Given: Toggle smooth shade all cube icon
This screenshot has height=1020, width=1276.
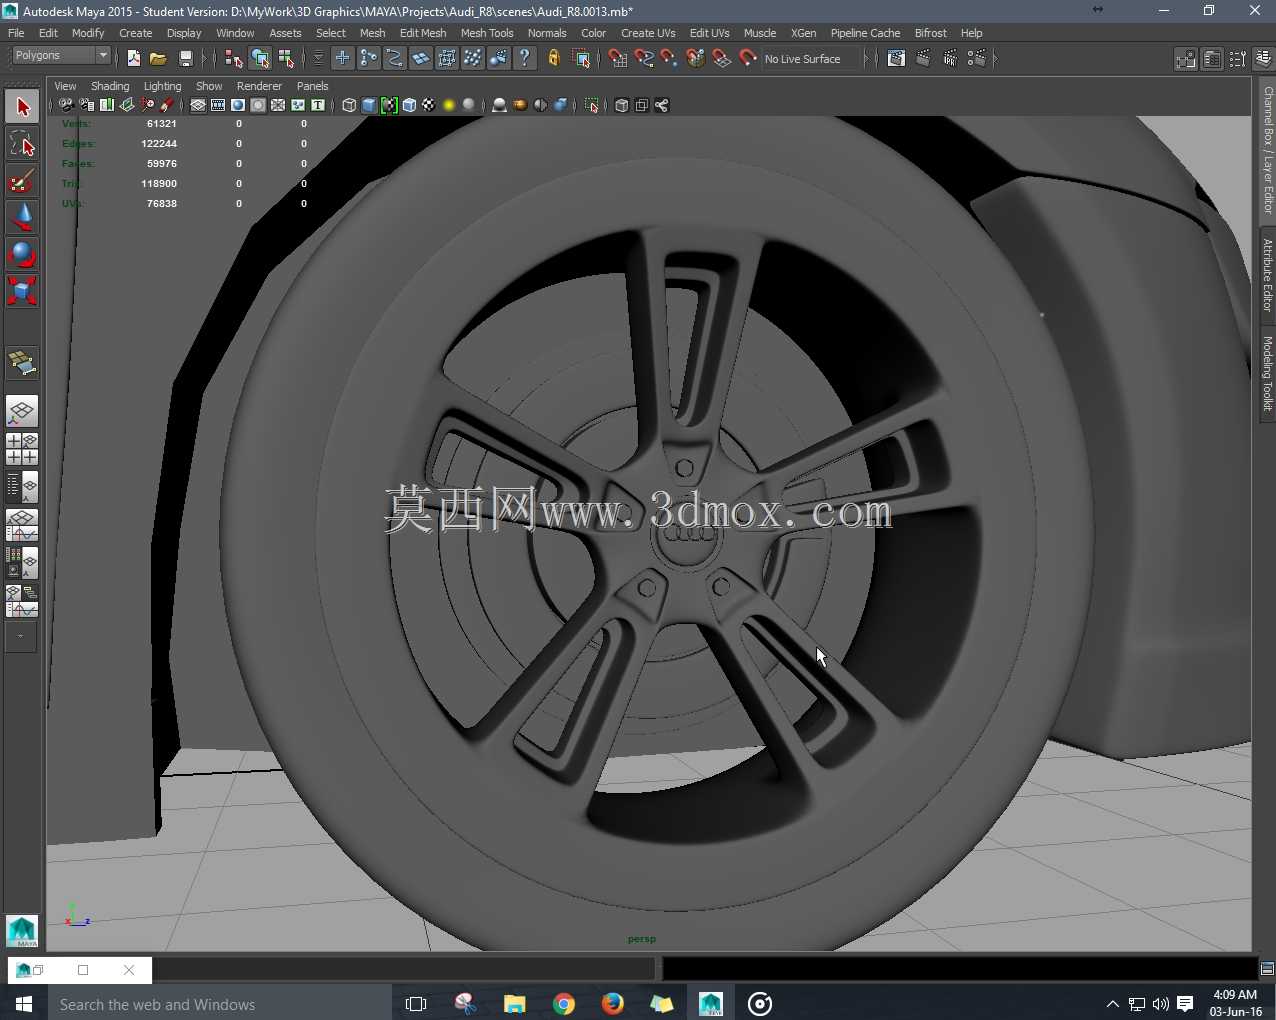Looking at the screenshot, I should point(369,105).
